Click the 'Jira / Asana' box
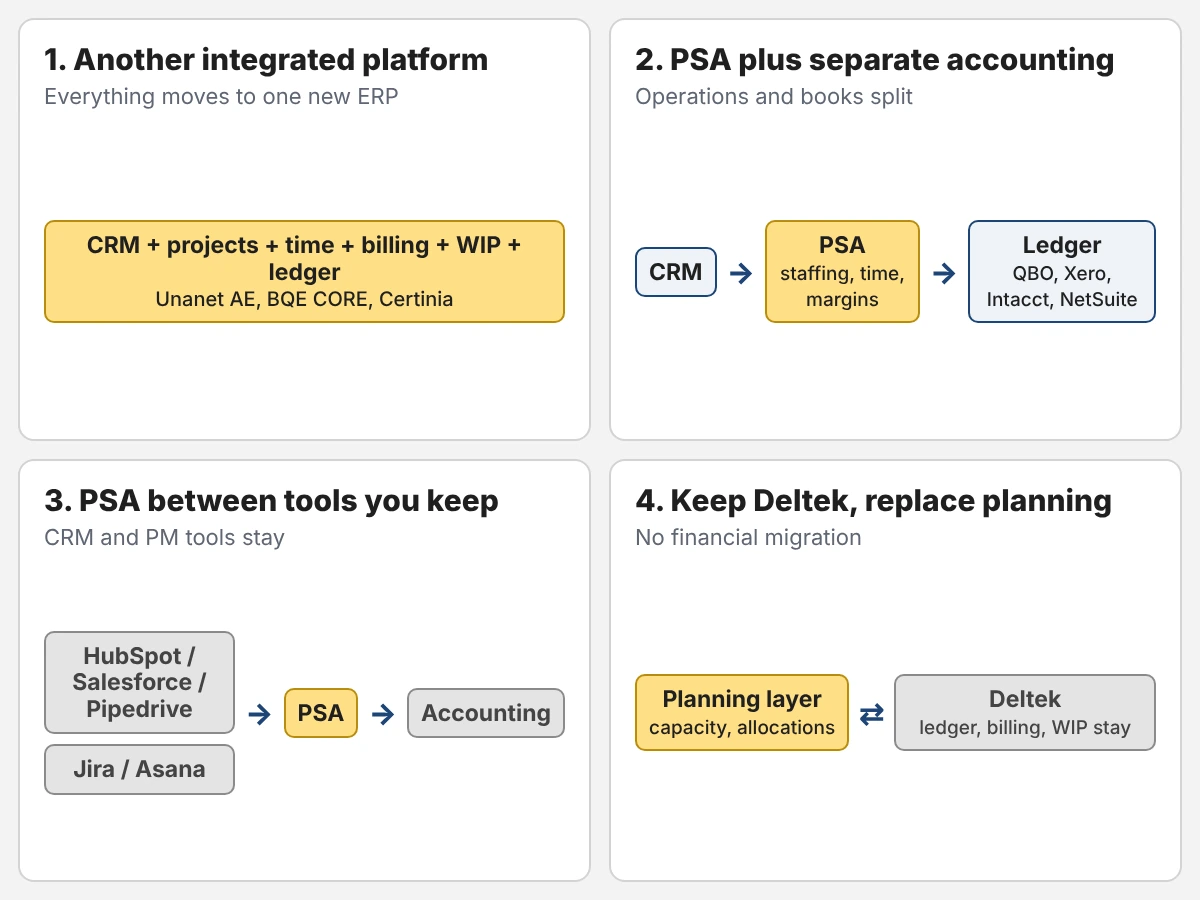The height and width of the screenshot is (900, 1200). [x=139, y=769]
